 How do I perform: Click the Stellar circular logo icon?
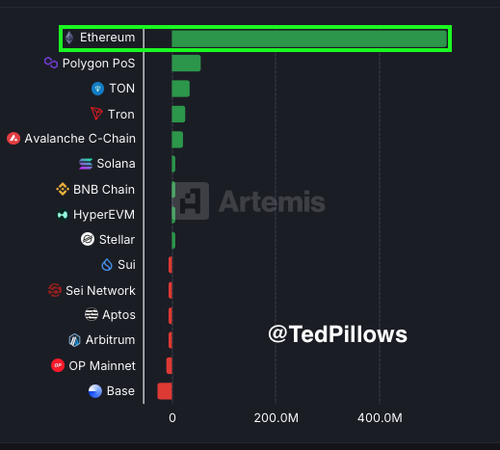[x=88, y=239]
